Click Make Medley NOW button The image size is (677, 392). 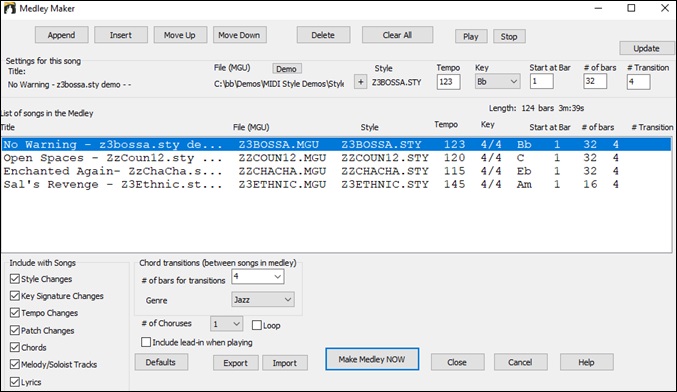[372, 359]
